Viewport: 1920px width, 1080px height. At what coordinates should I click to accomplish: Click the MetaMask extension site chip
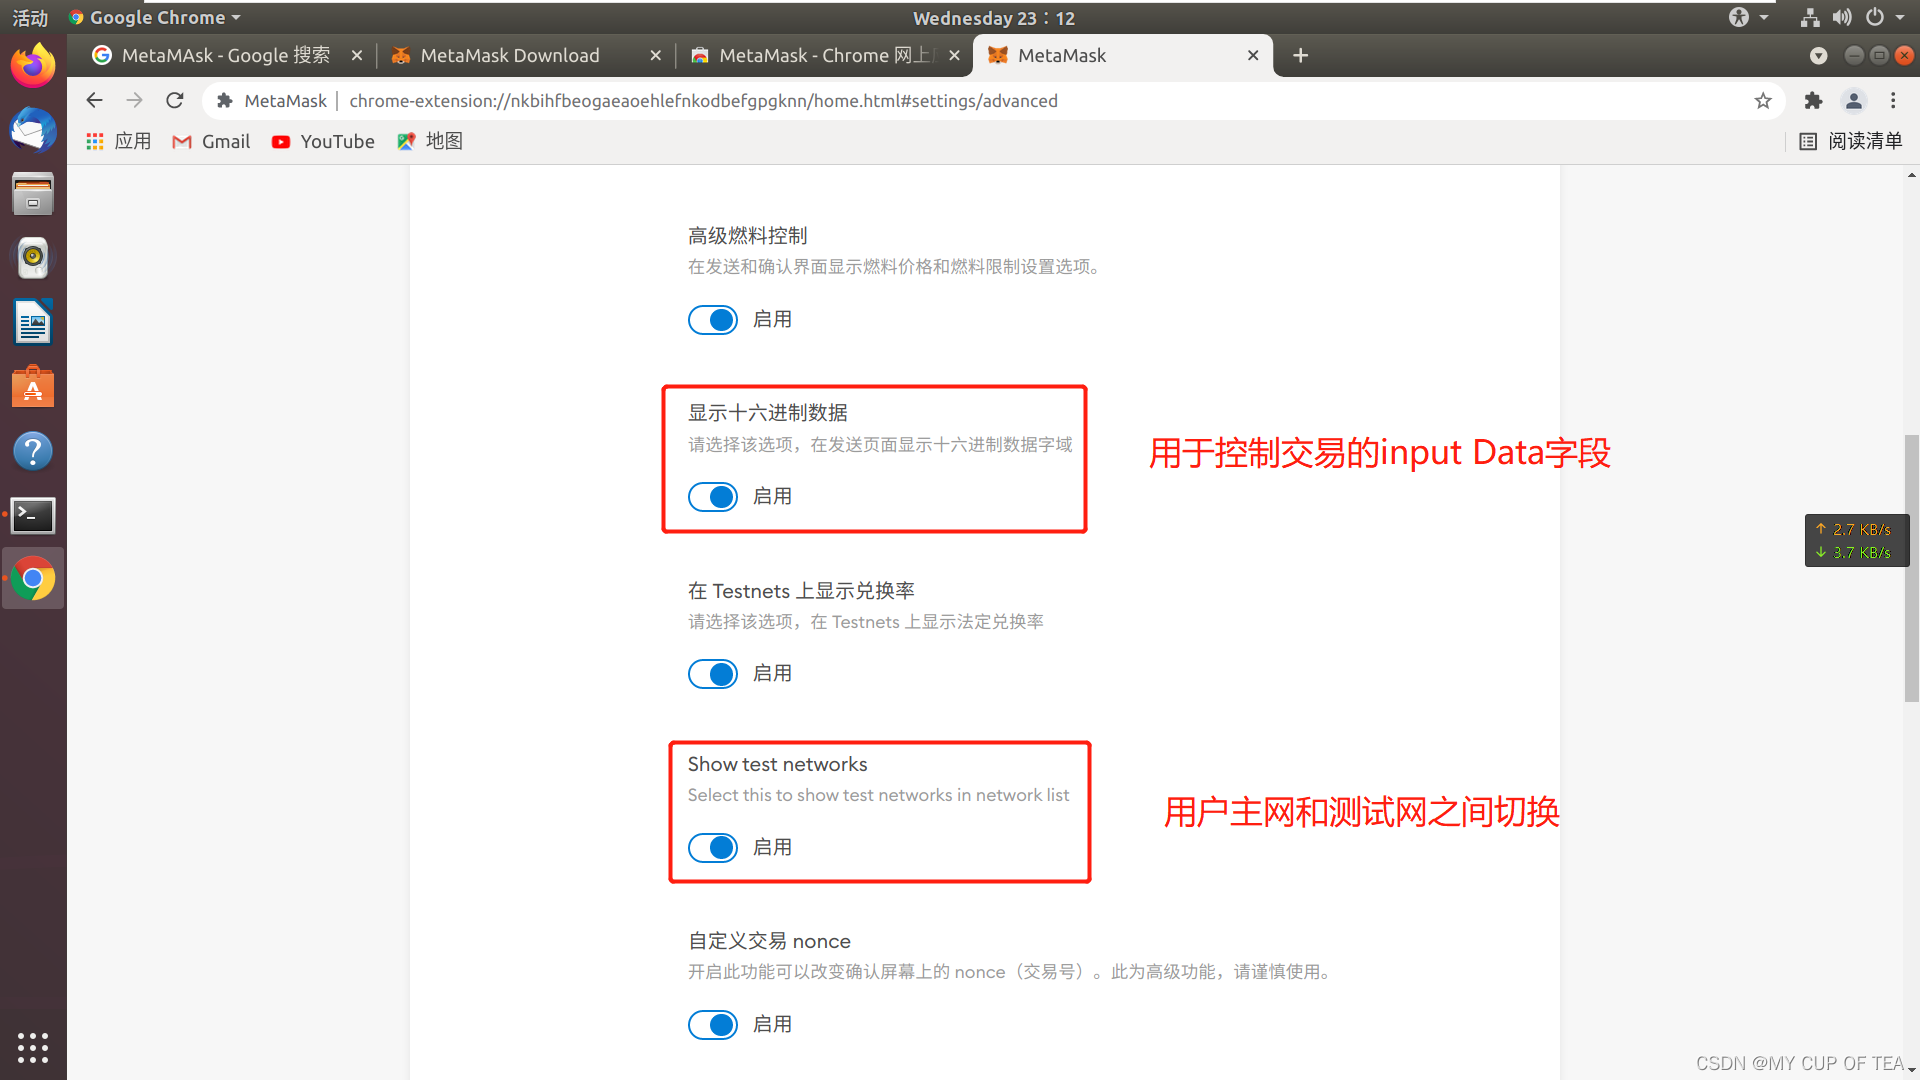tap(272, 101)
